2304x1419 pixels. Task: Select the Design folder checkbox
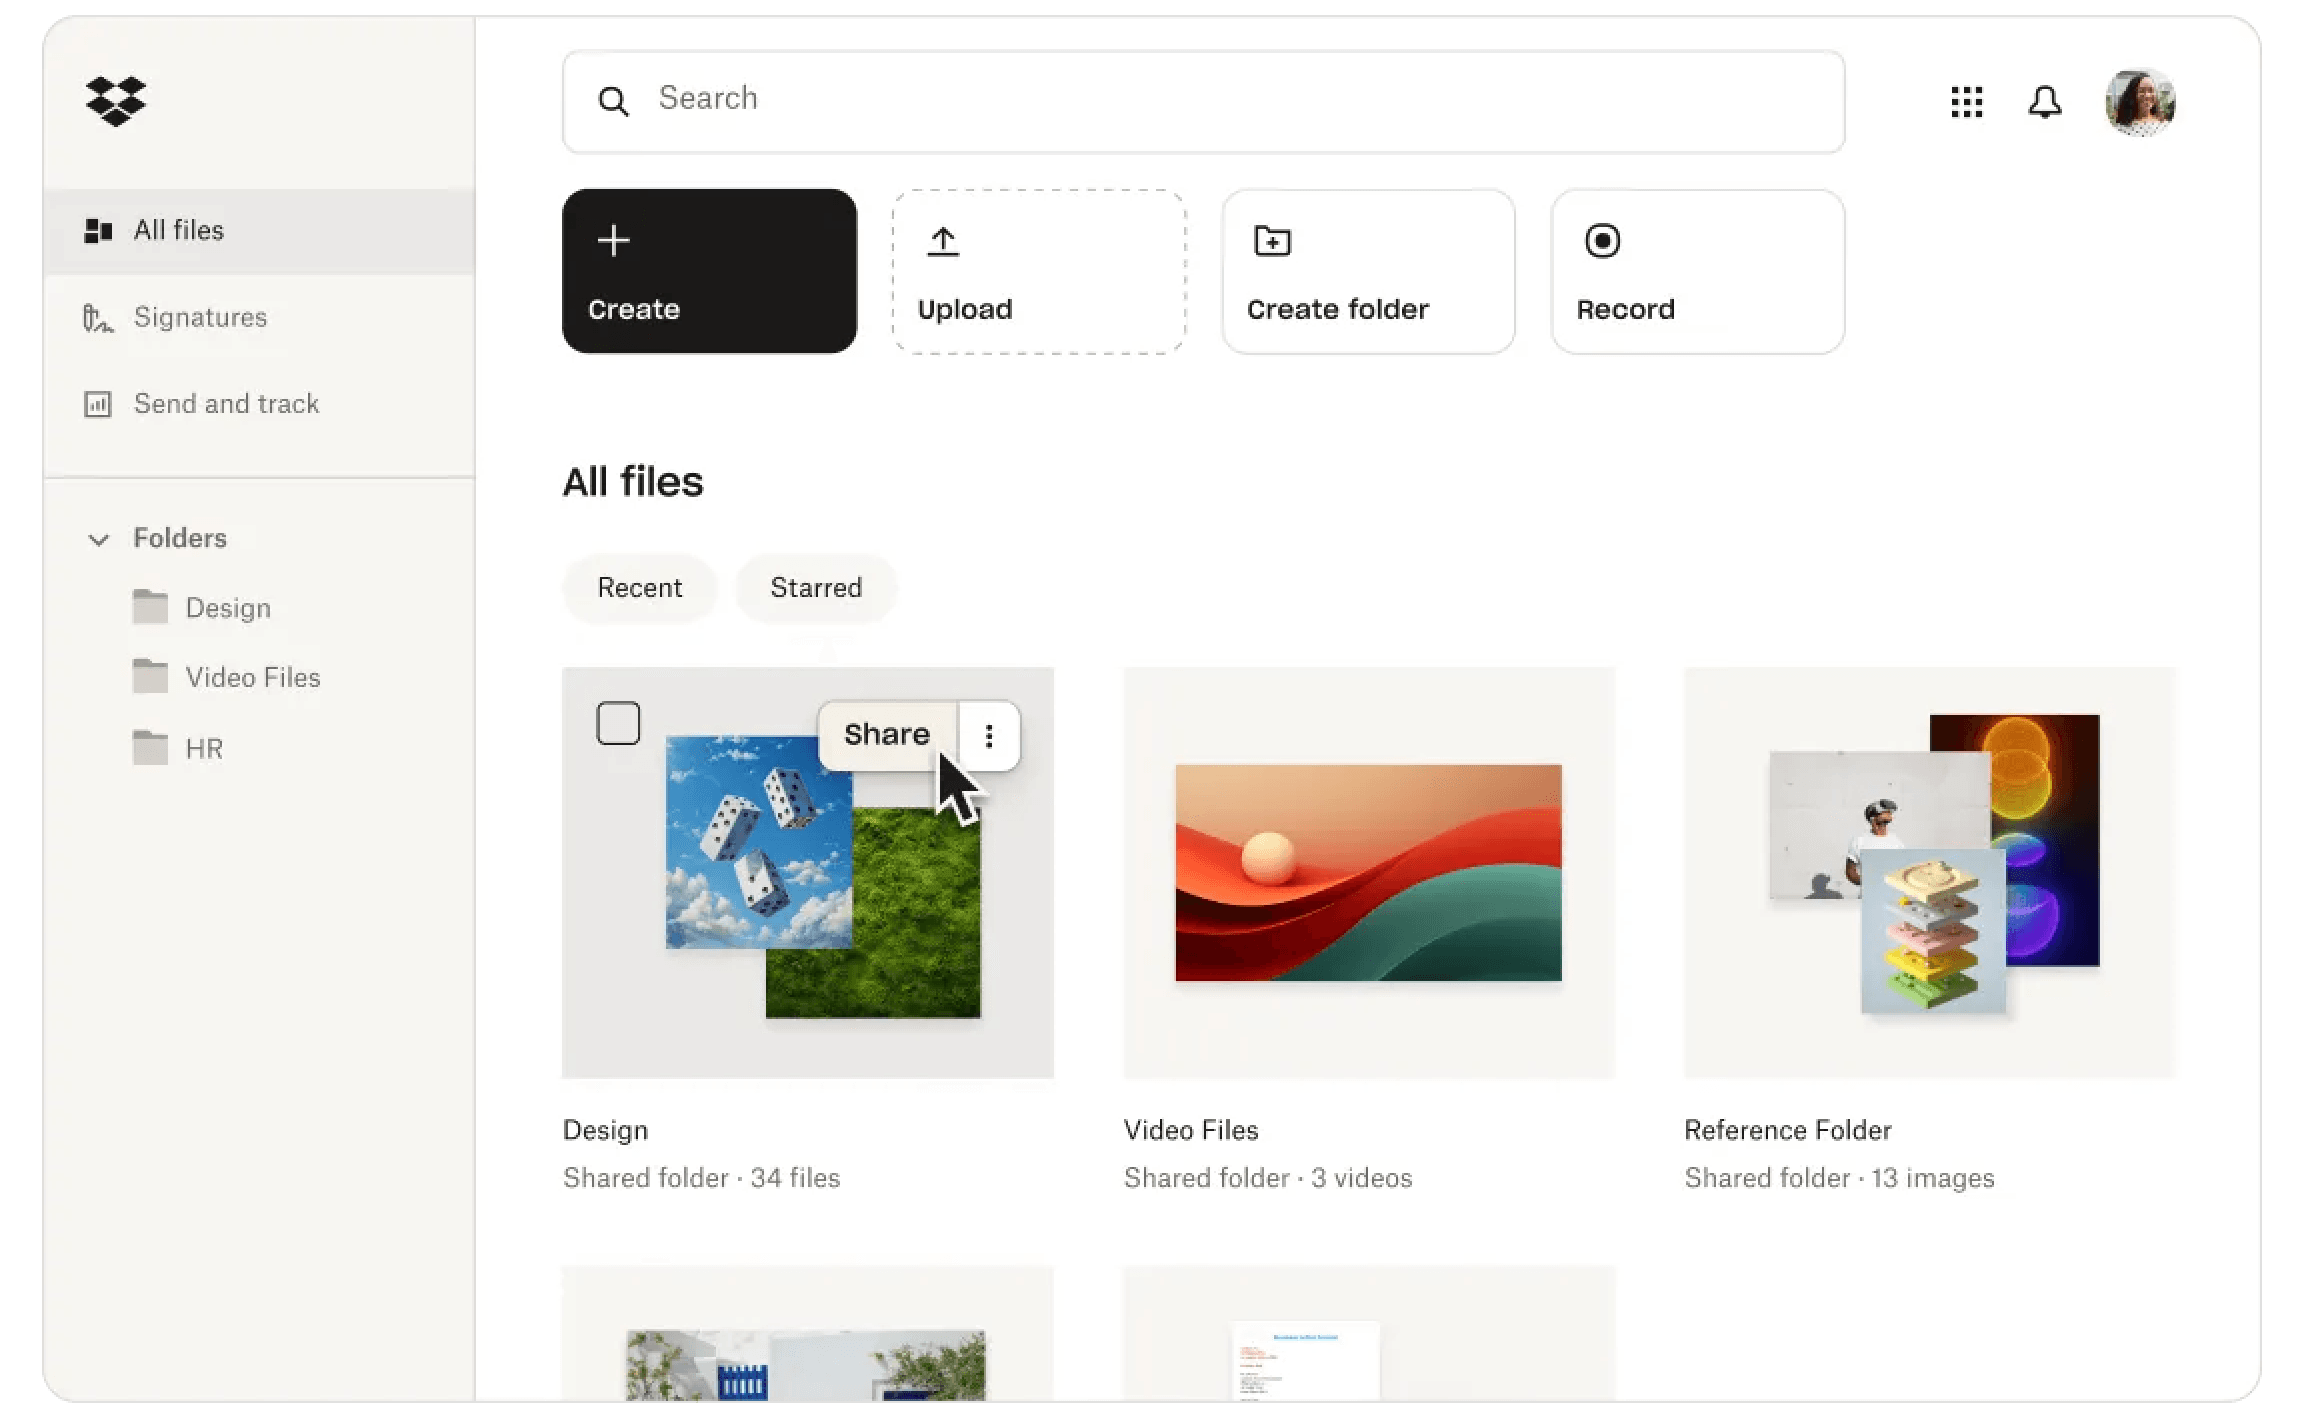click(618, 722)
